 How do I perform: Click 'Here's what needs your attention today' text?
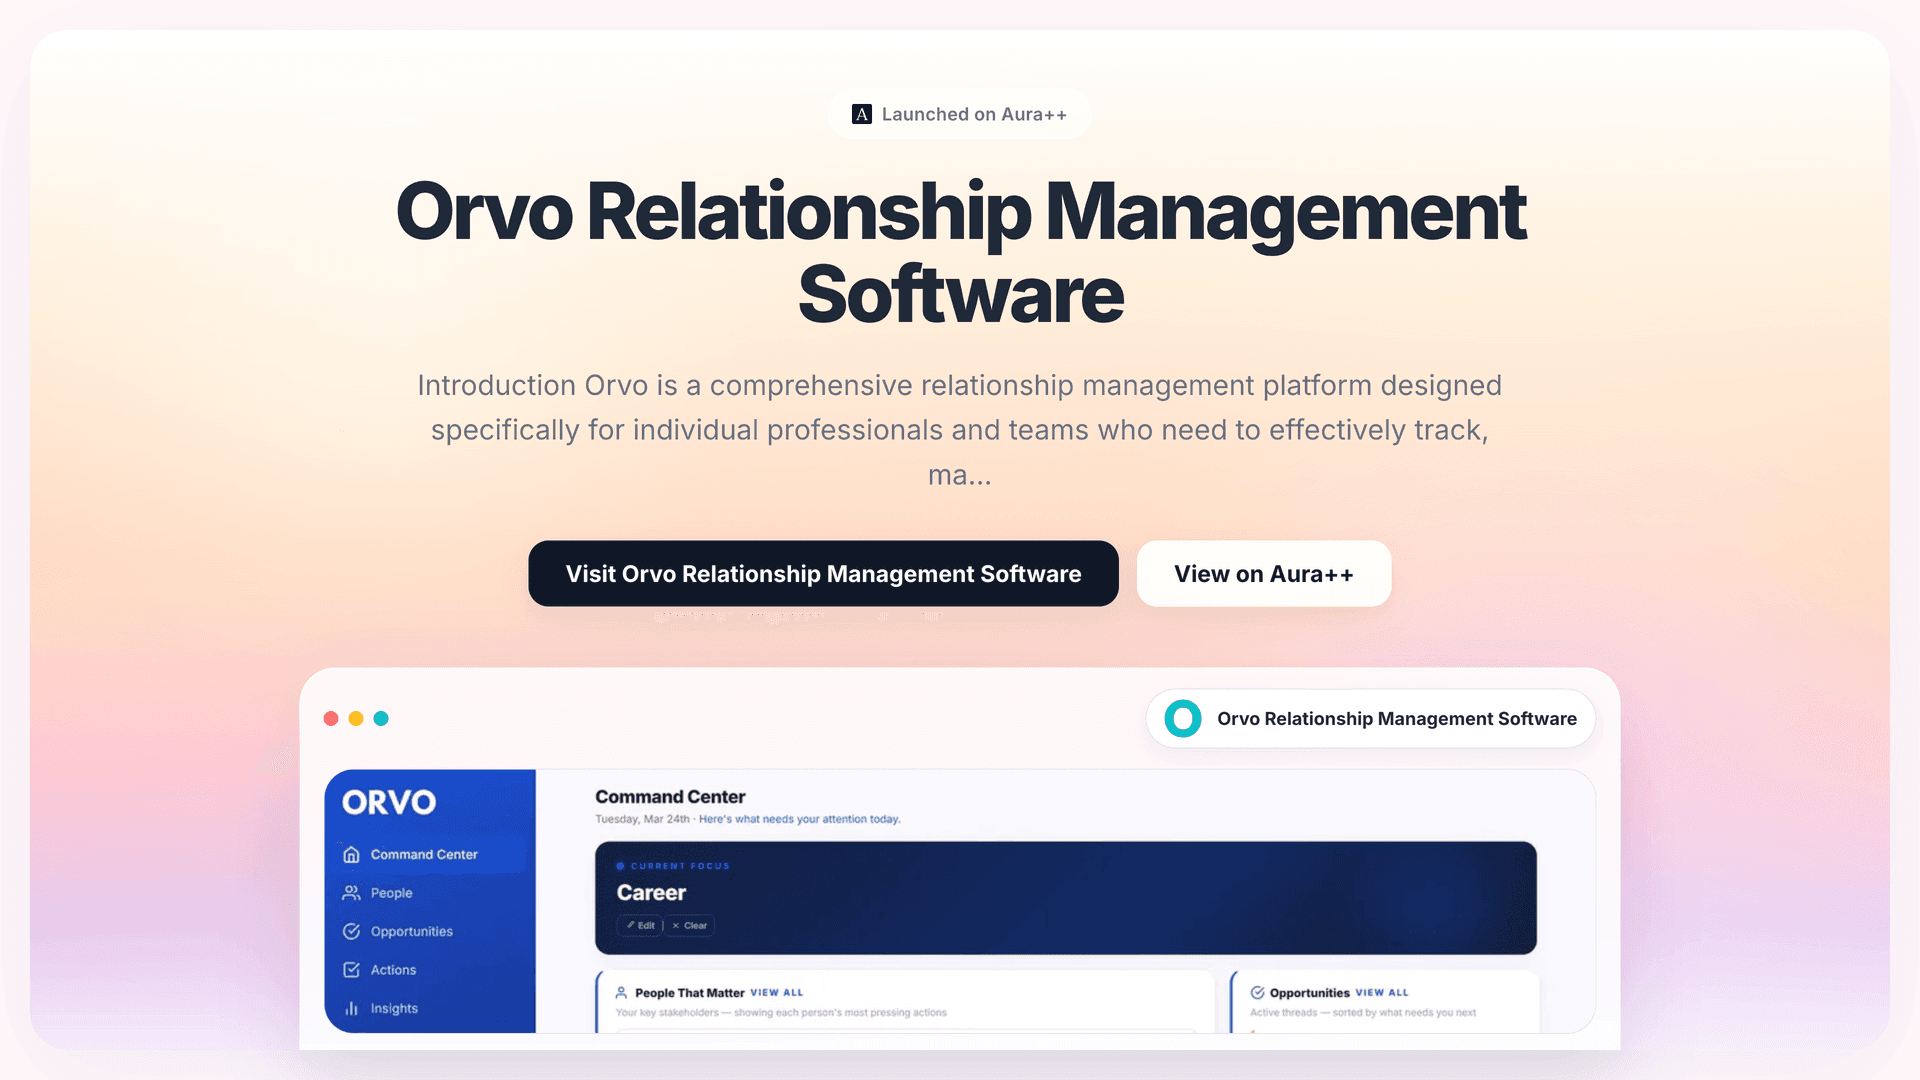800,819
